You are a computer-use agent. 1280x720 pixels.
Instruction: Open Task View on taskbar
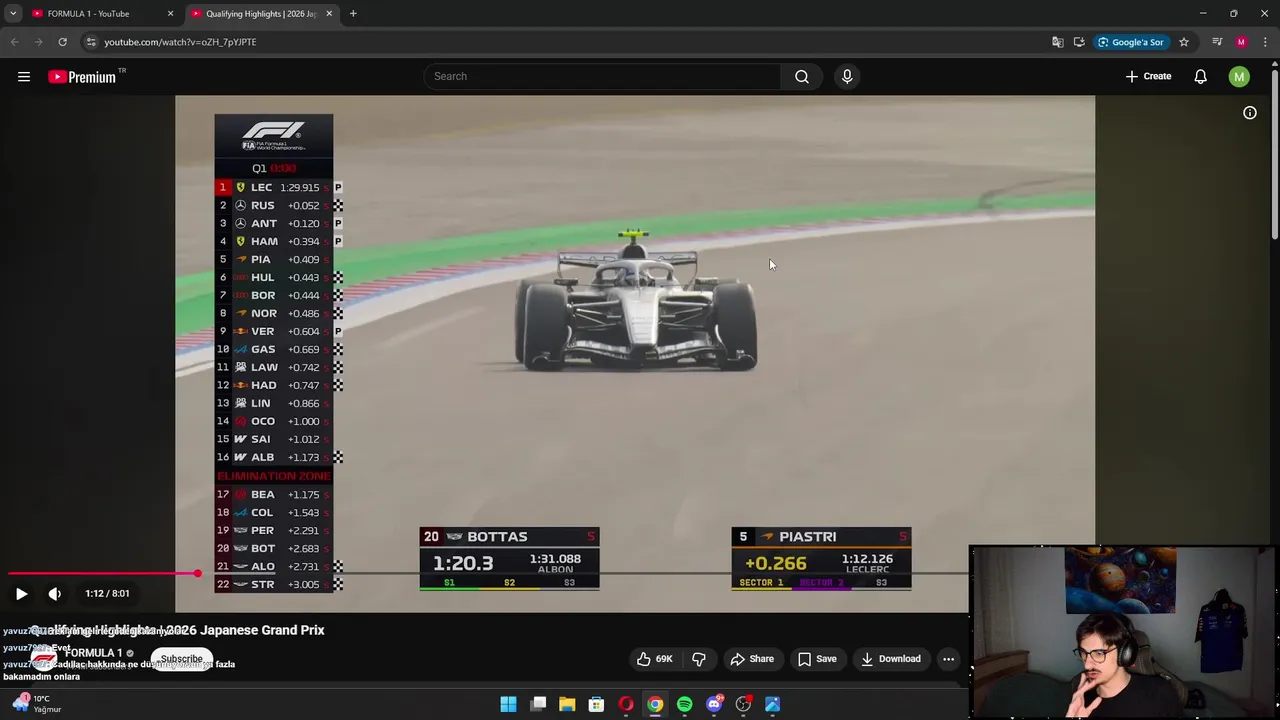coord(538,704)
